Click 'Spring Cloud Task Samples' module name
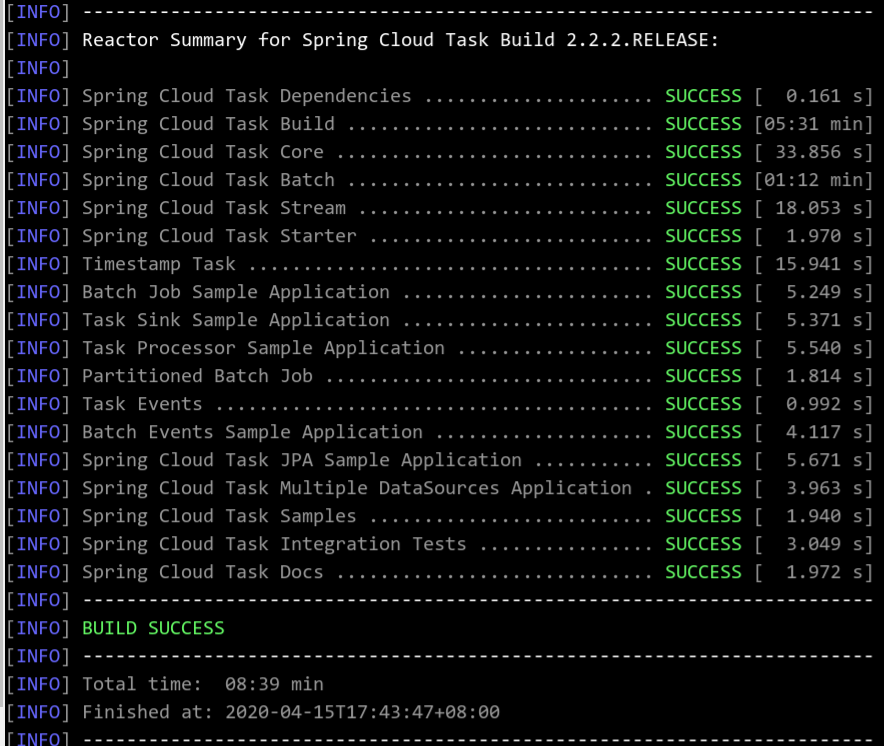Screen dimensions: 884x746 [219, 517]
